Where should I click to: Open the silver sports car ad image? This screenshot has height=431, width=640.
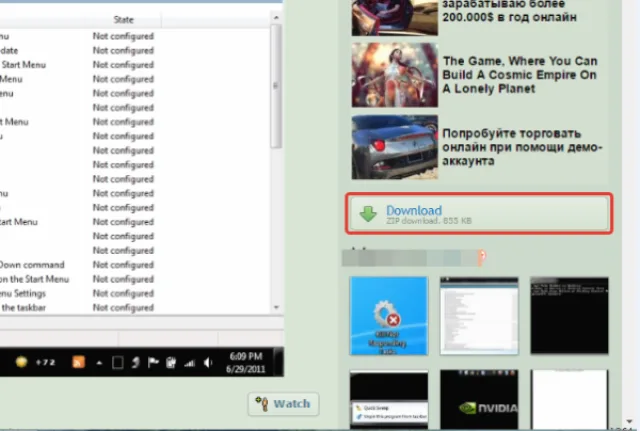click(395, 147)
